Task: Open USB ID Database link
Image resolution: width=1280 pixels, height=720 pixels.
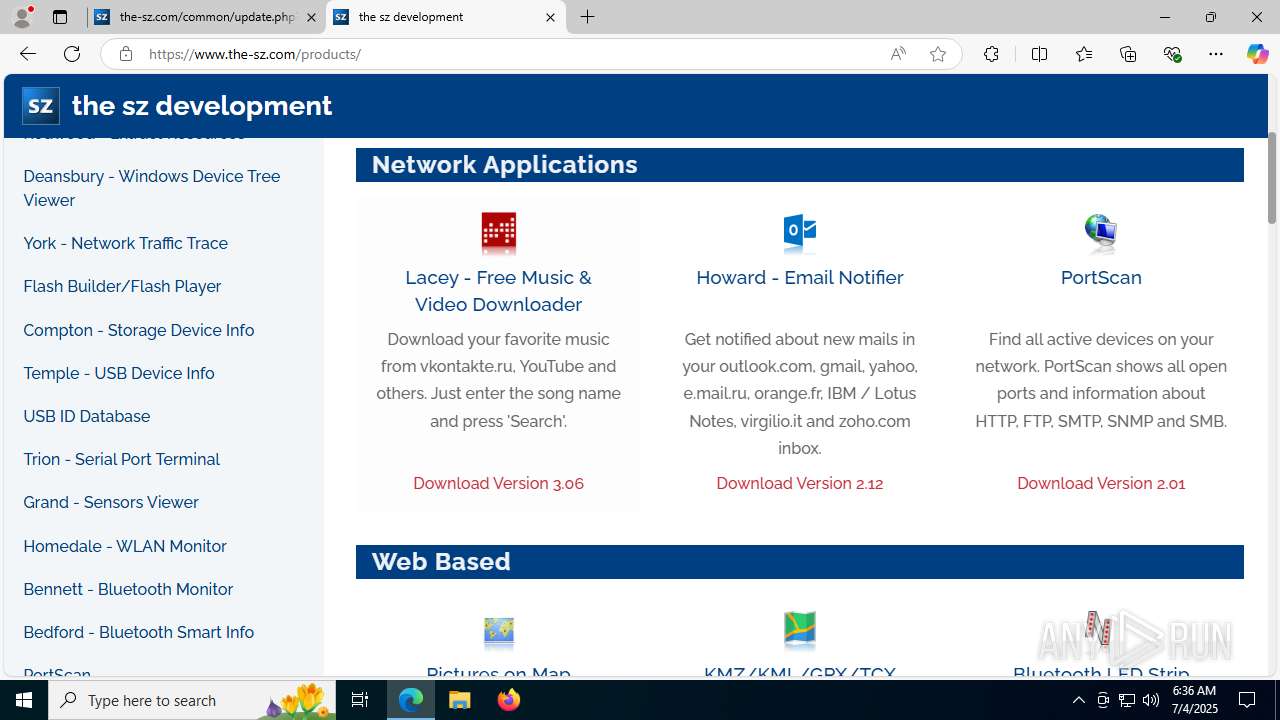Action: tap(86, 416)
